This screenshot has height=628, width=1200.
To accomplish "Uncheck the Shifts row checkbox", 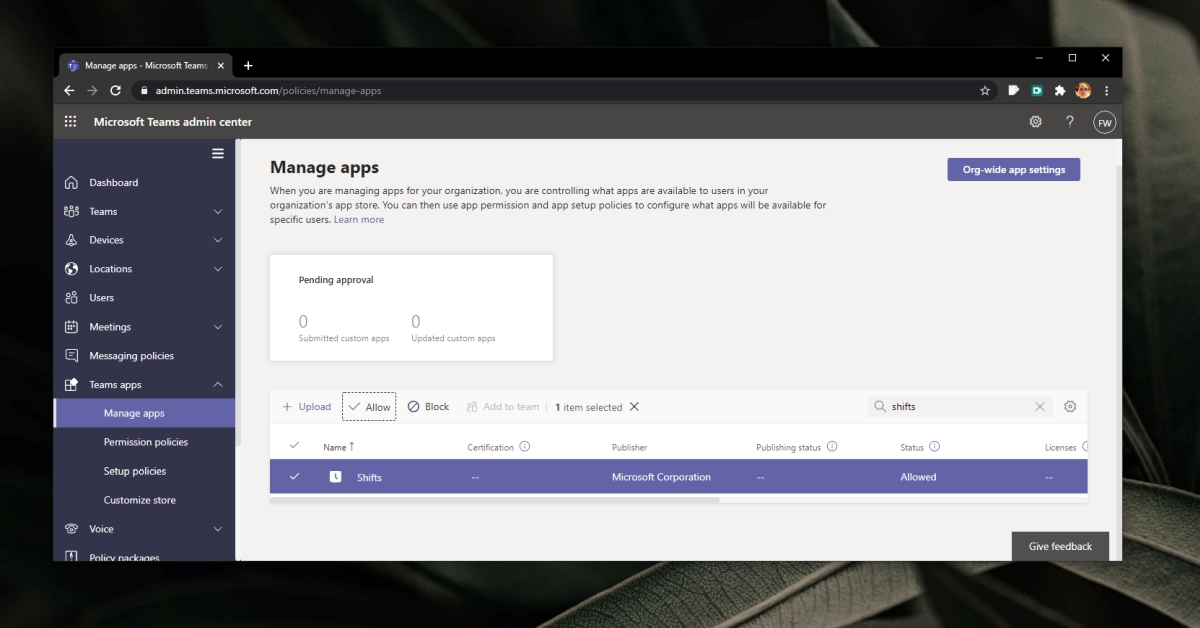I will 294,477.
